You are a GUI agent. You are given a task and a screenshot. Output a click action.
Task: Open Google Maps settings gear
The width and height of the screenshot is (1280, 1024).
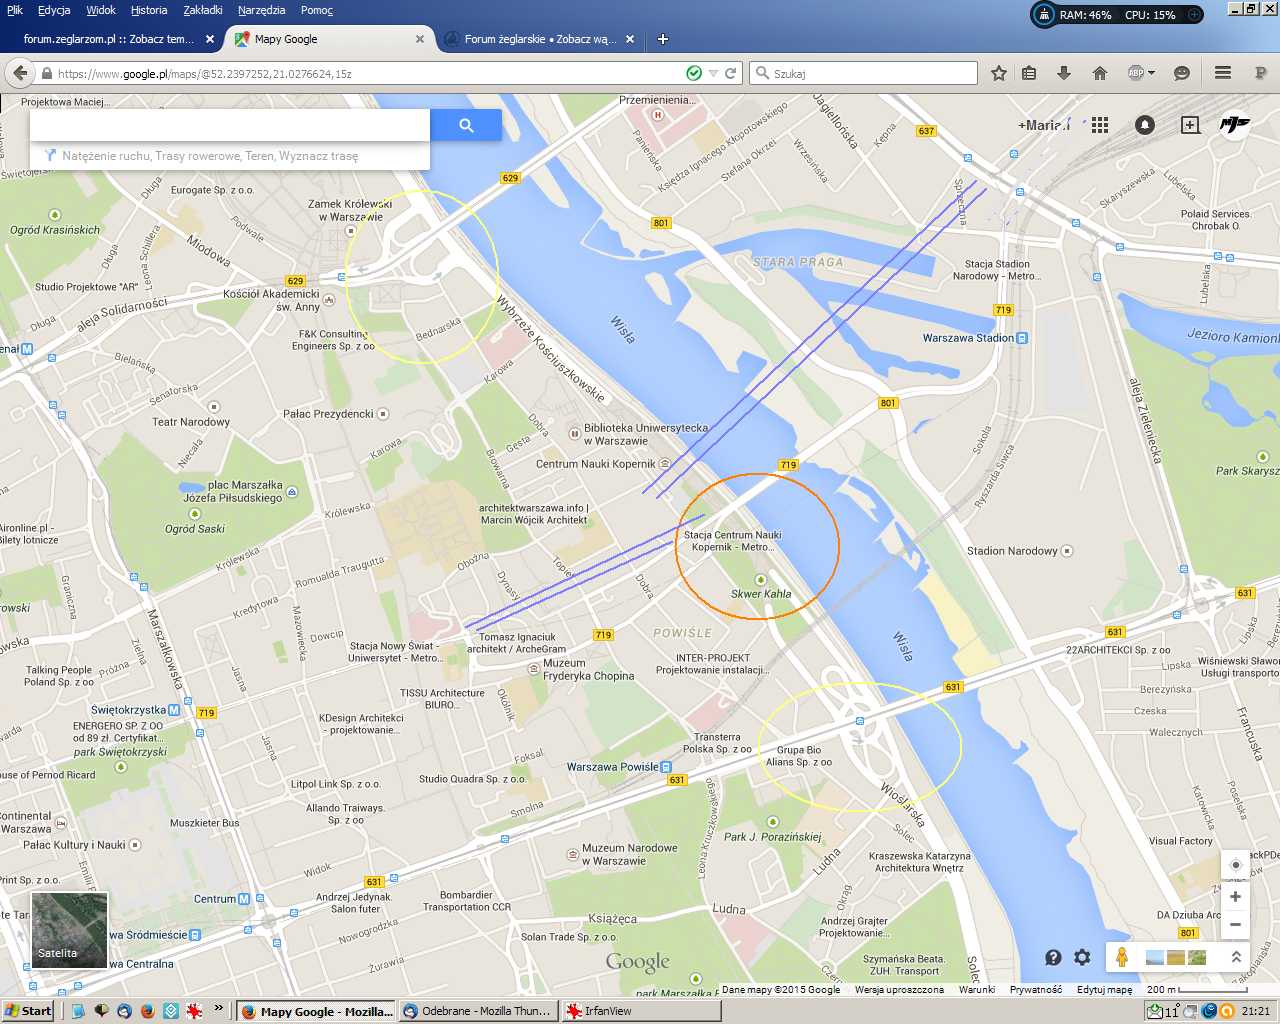(1082, 957)
